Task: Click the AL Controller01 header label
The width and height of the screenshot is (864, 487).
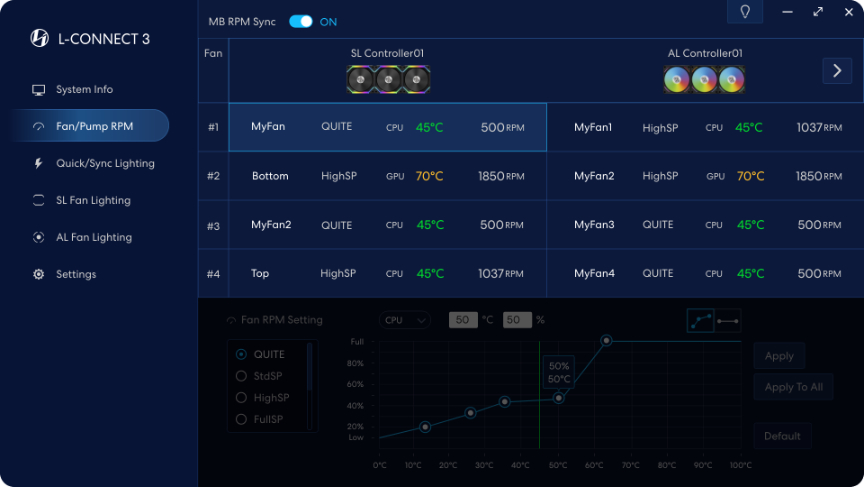Action: (x=705, y=53)
